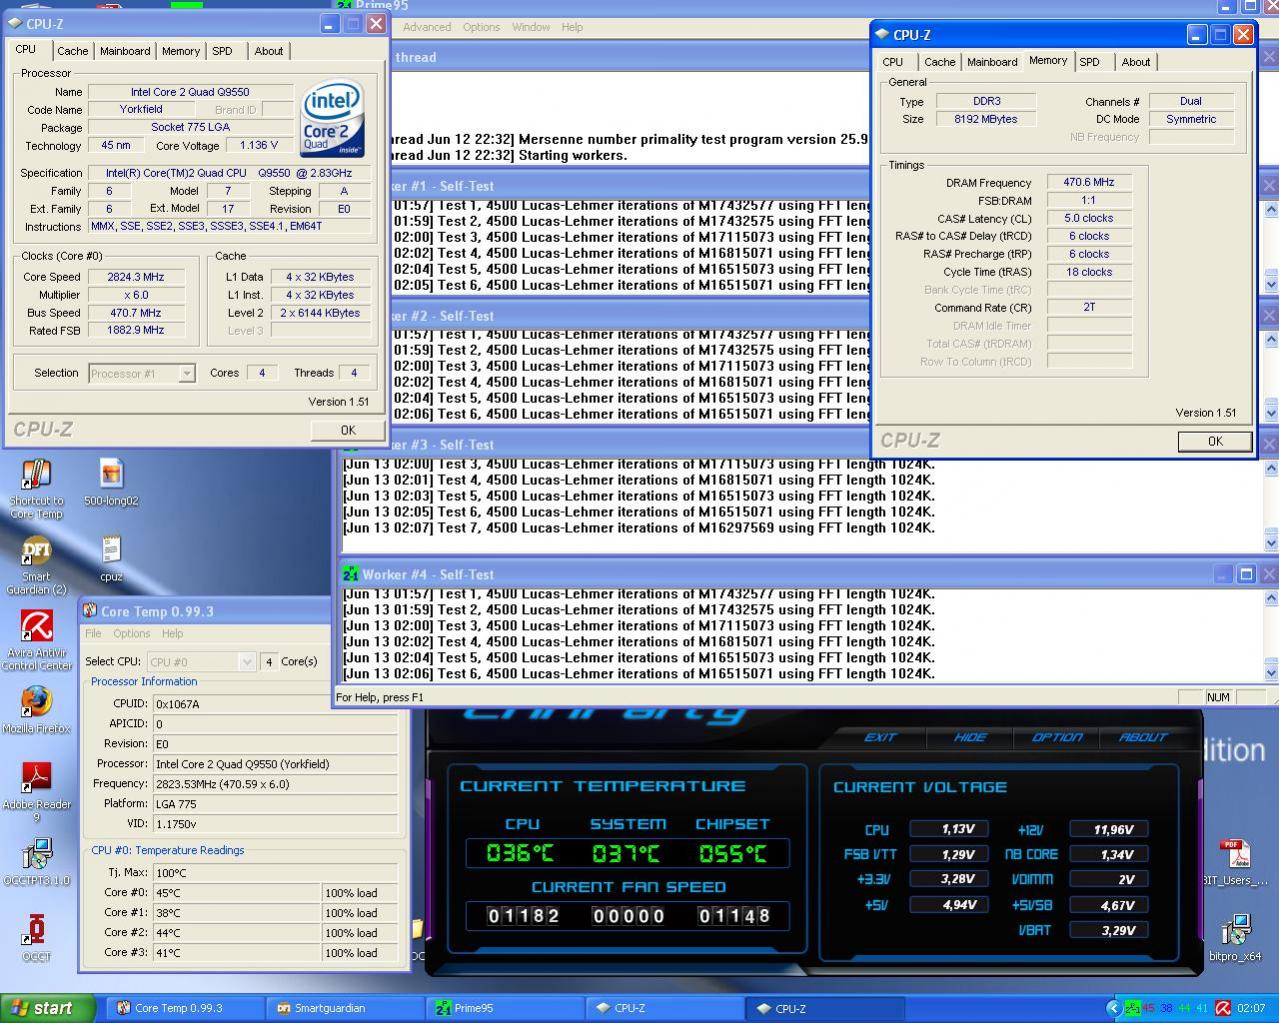The height and width of the screenshot is (1023, 1279).
Task: Click the Processor field in Core Temp
Action: [x=275, y=764]
